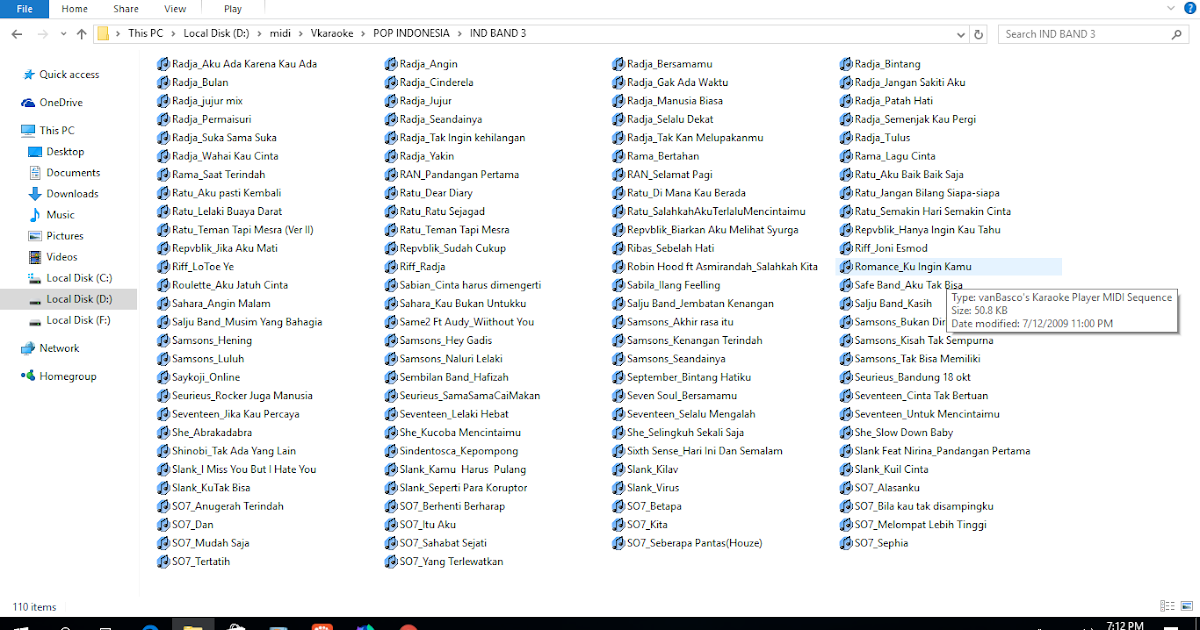Open Documents folder in sidebar

[x=72, y=173]
